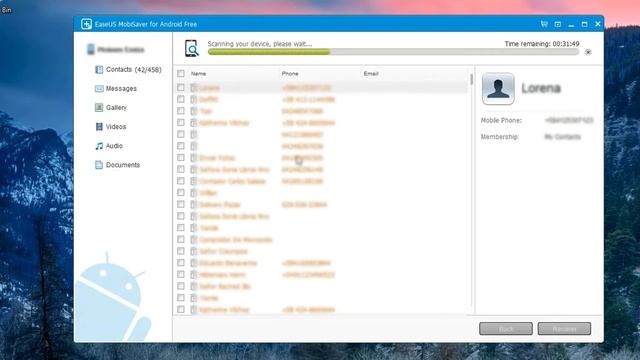
Task: Click the scan progress bar
Action: pyautogui.click(x=393, y=52)
